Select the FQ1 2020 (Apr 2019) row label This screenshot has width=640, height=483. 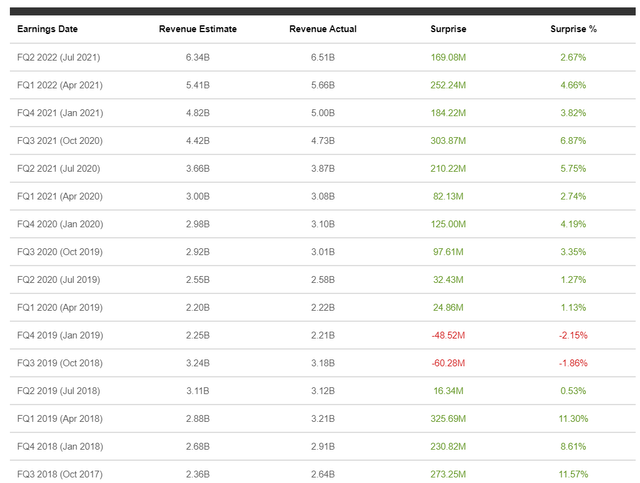coord(60,307)
